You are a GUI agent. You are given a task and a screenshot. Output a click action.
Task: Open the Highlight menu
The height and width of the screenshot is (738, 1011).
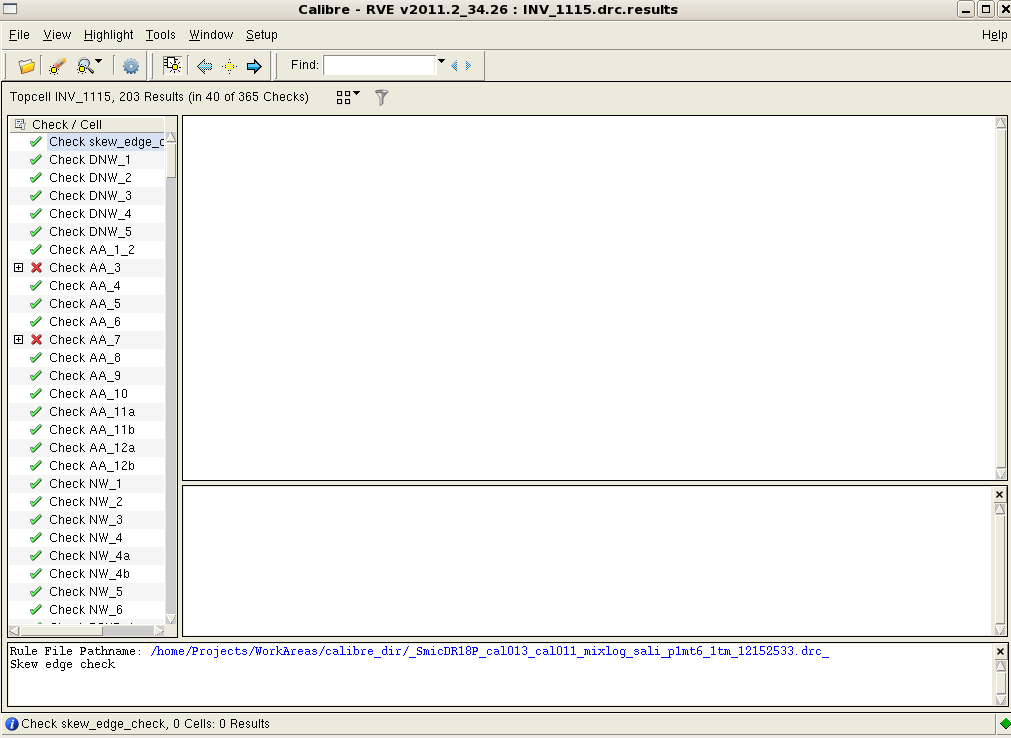point(108,35)
